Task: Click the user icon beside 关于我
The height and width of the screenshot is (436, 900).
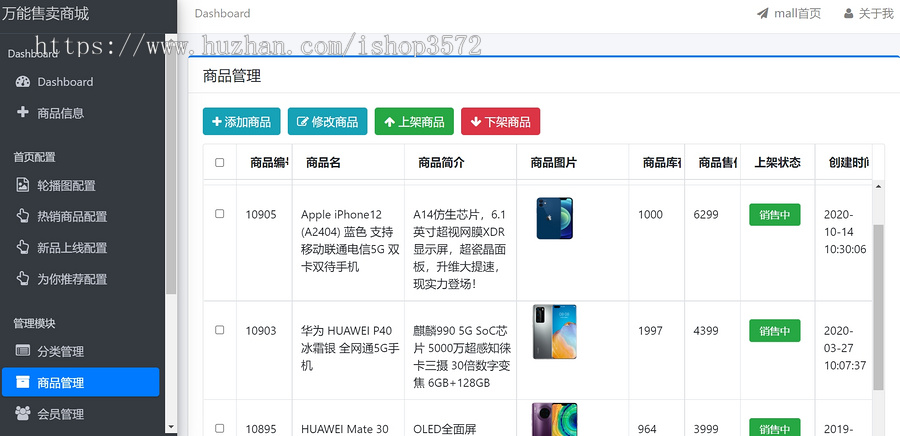Action: coord(848,14)
